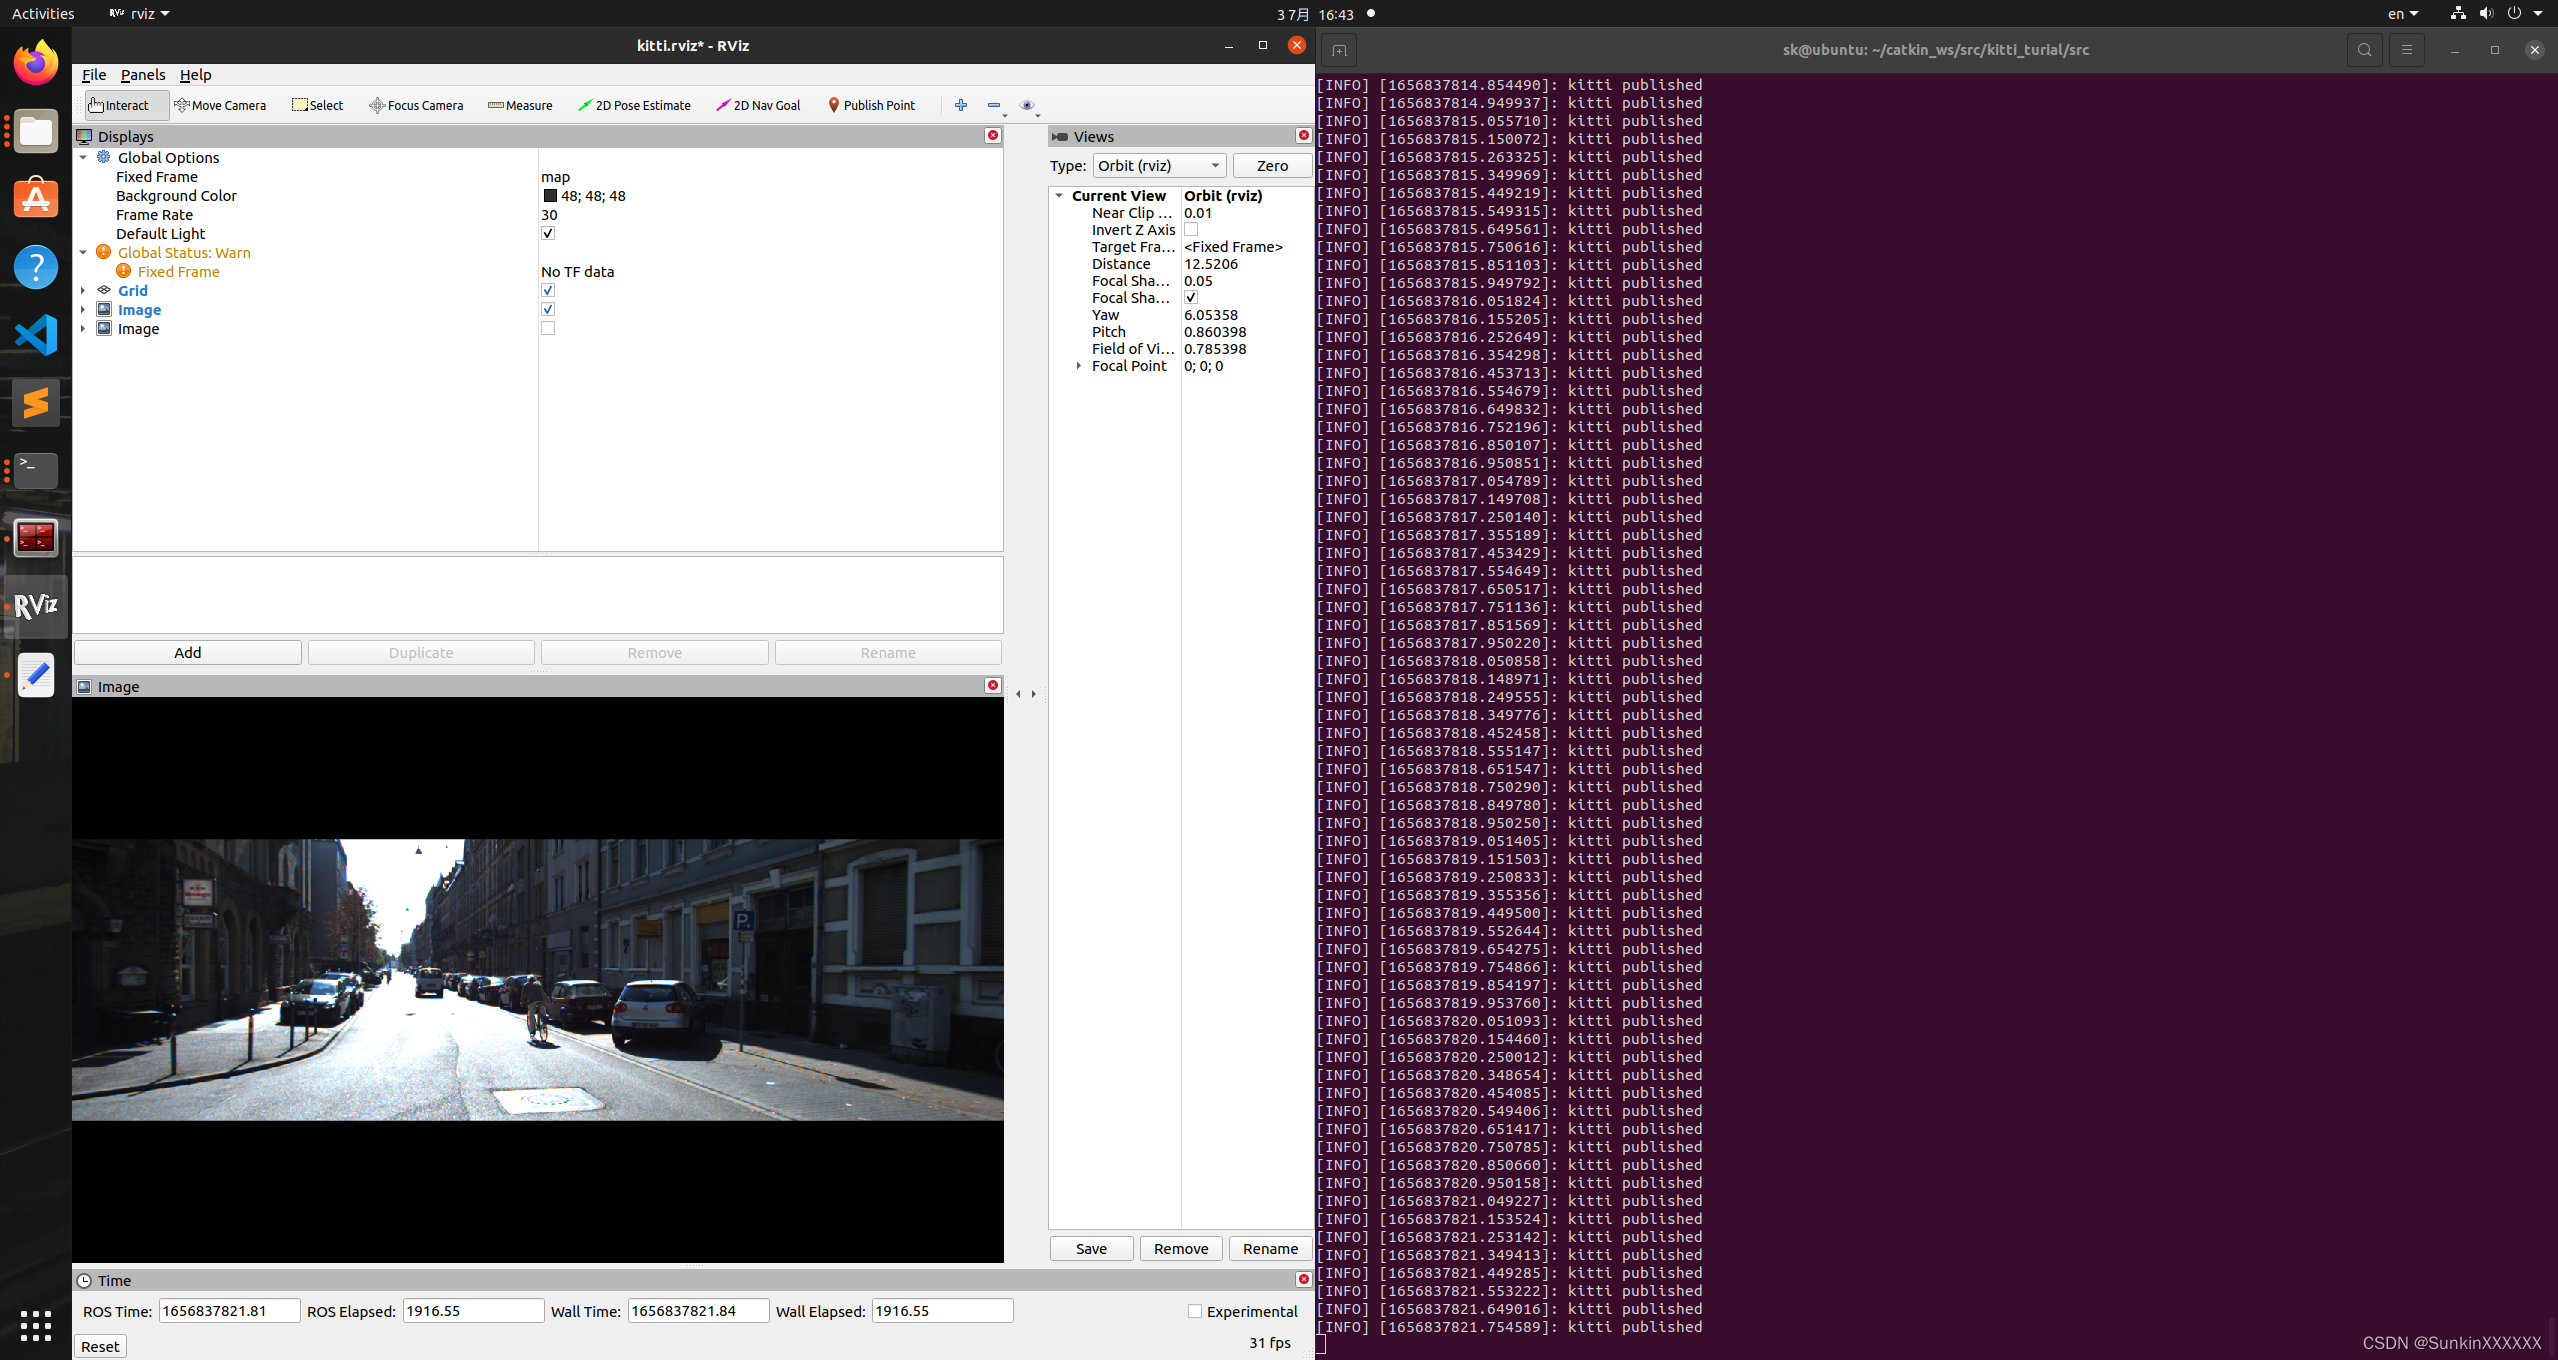Choose the Measure tool
This screenshot has width=2558, height=1360.
pos(520,105)
